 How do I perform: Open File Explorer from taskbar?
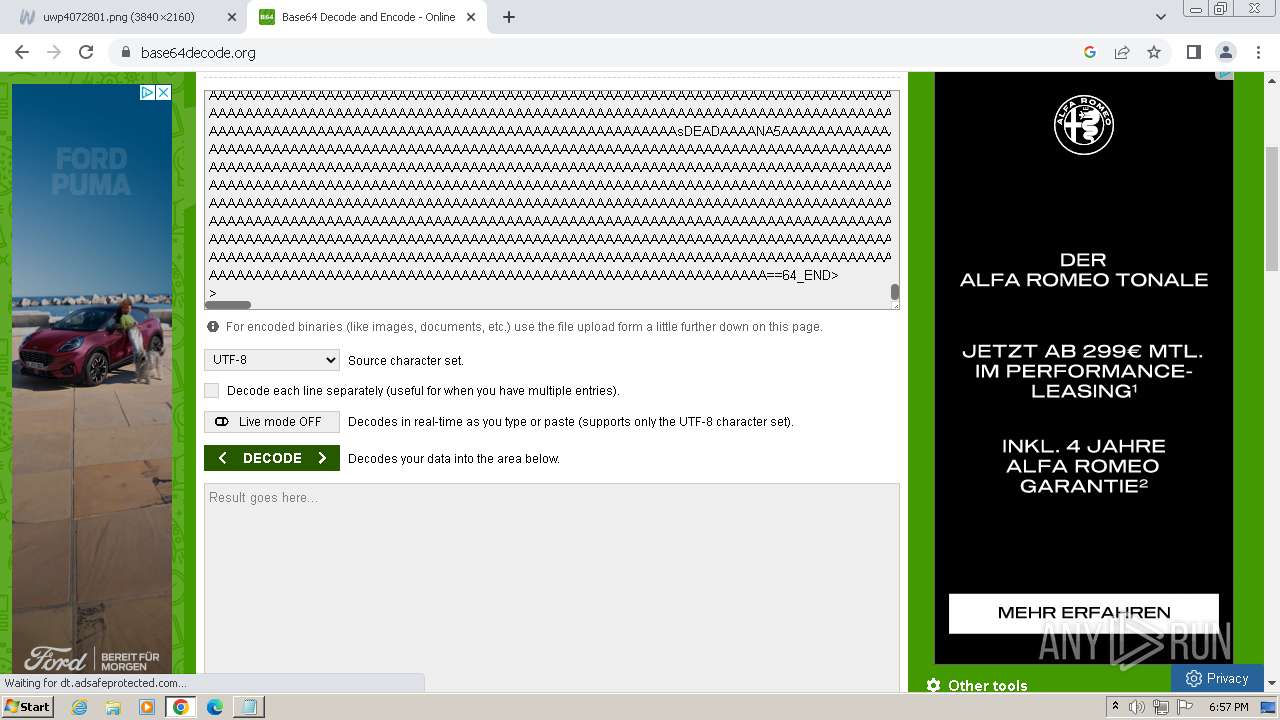point(113,707)
